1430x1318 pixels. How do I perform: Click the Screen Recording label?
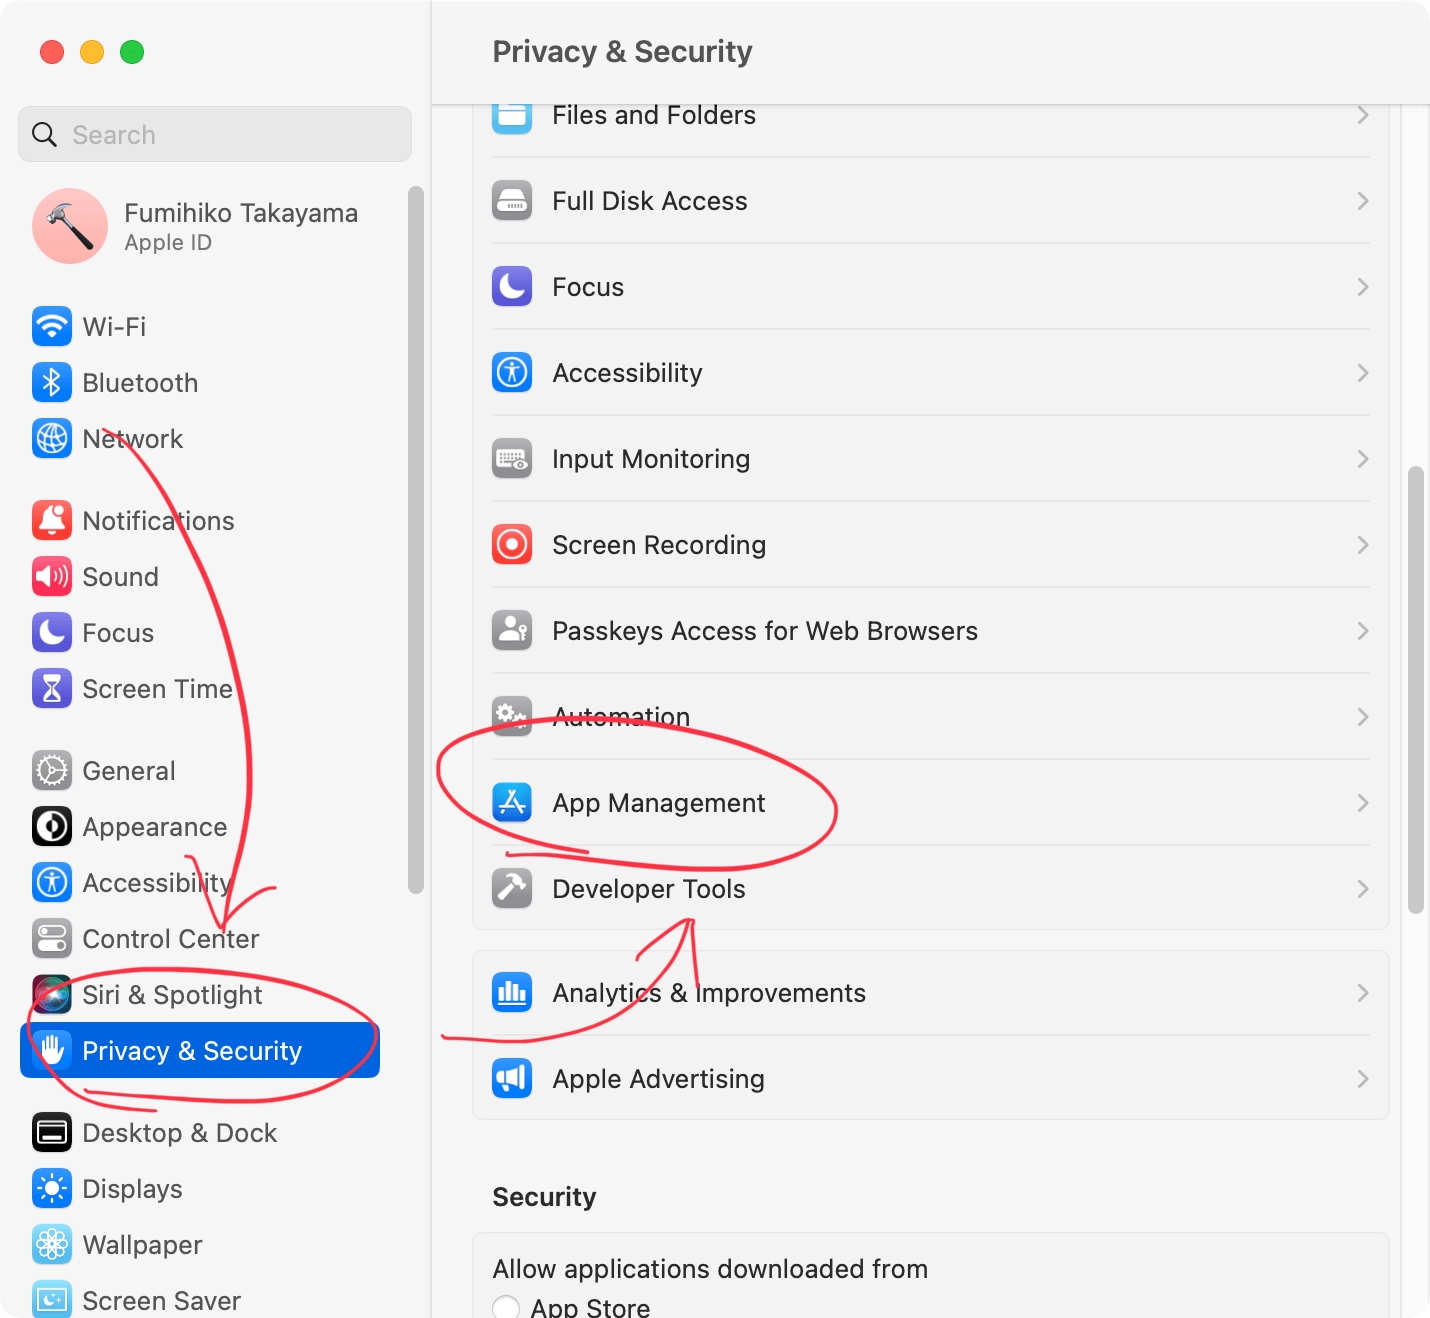[659, 545]
